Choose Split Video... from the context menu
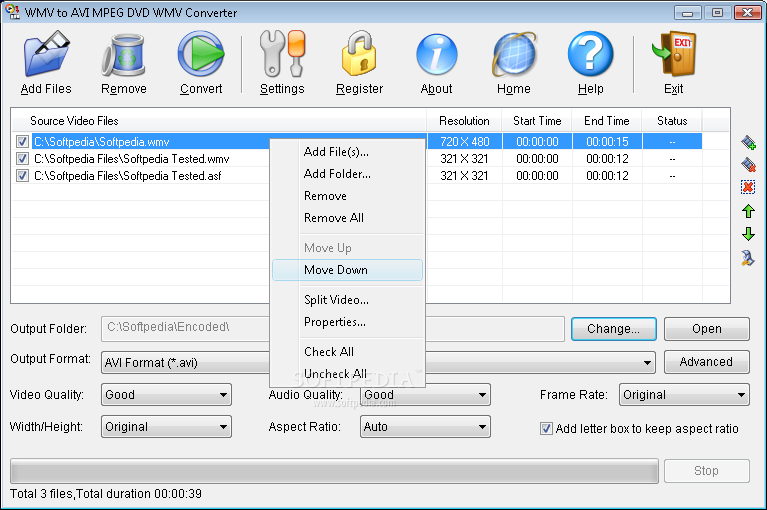 coord(347,300)
